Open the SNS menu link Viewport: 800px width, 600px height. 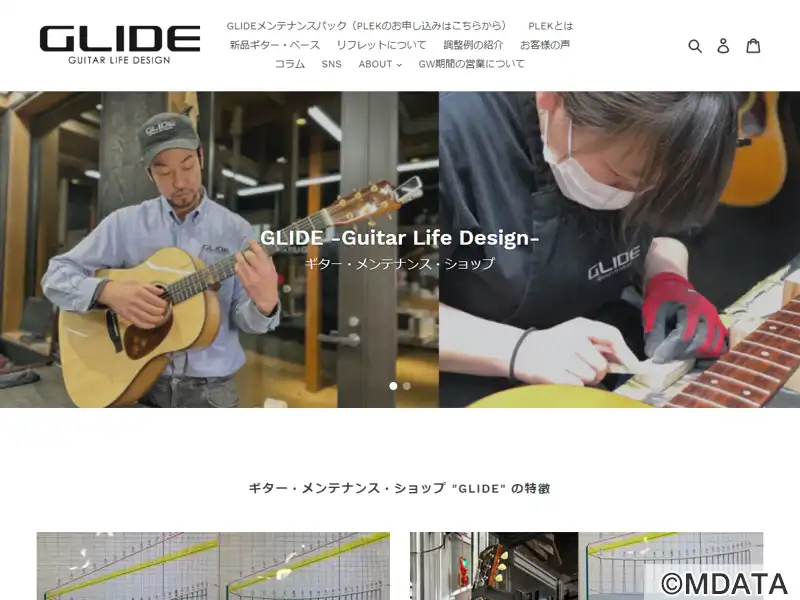pos(331,64)
